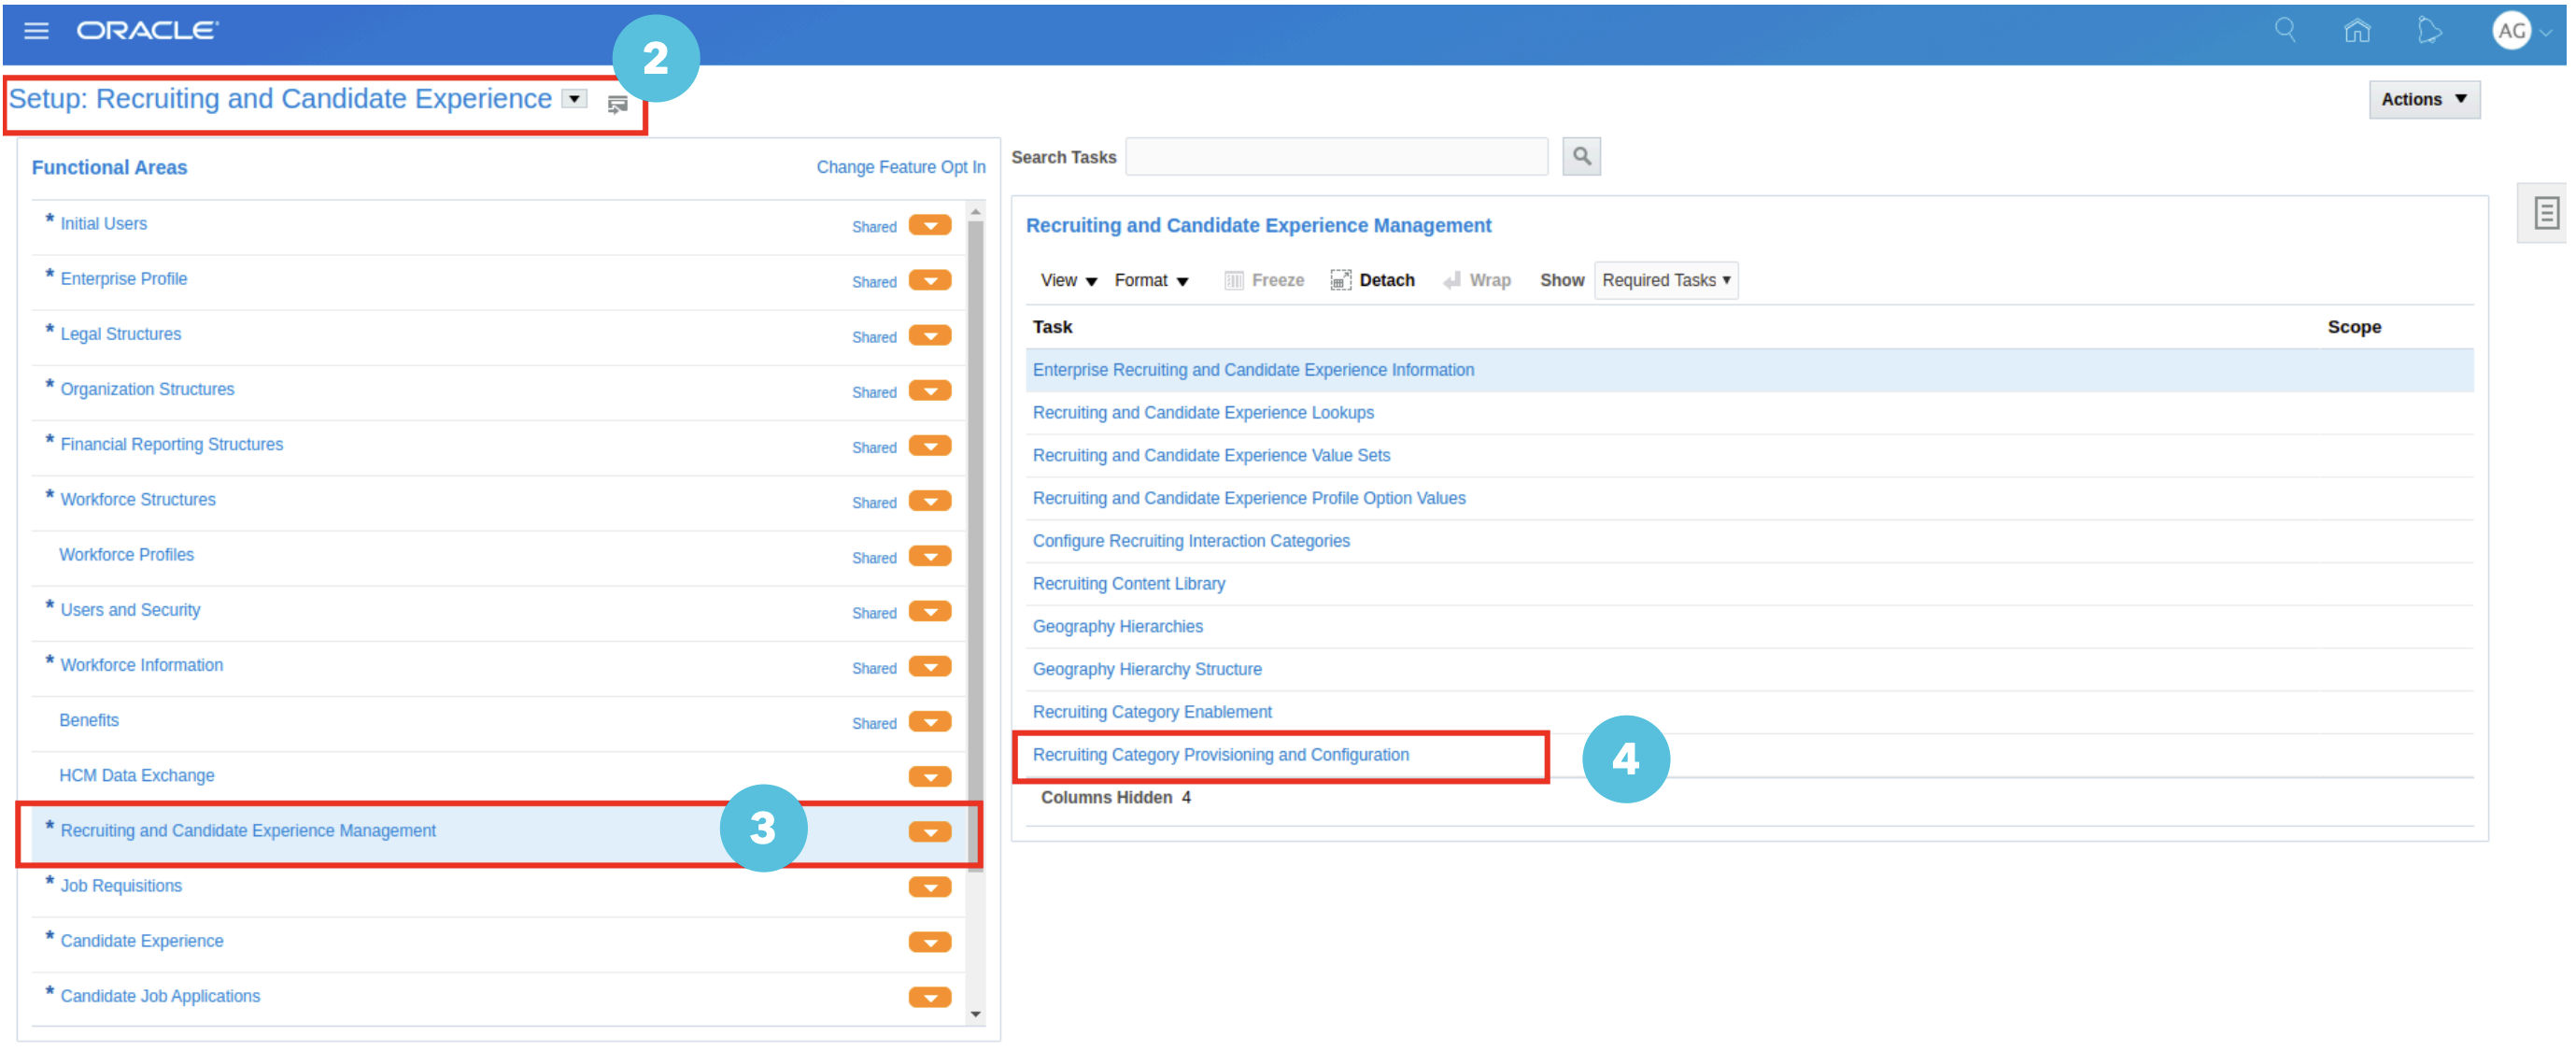Image resolution: width=2576 pixels, height=1050 pixels.
Task: Select the Candidate Job Applications functional area
Action: pyautogui.click(x=160, y=997)
